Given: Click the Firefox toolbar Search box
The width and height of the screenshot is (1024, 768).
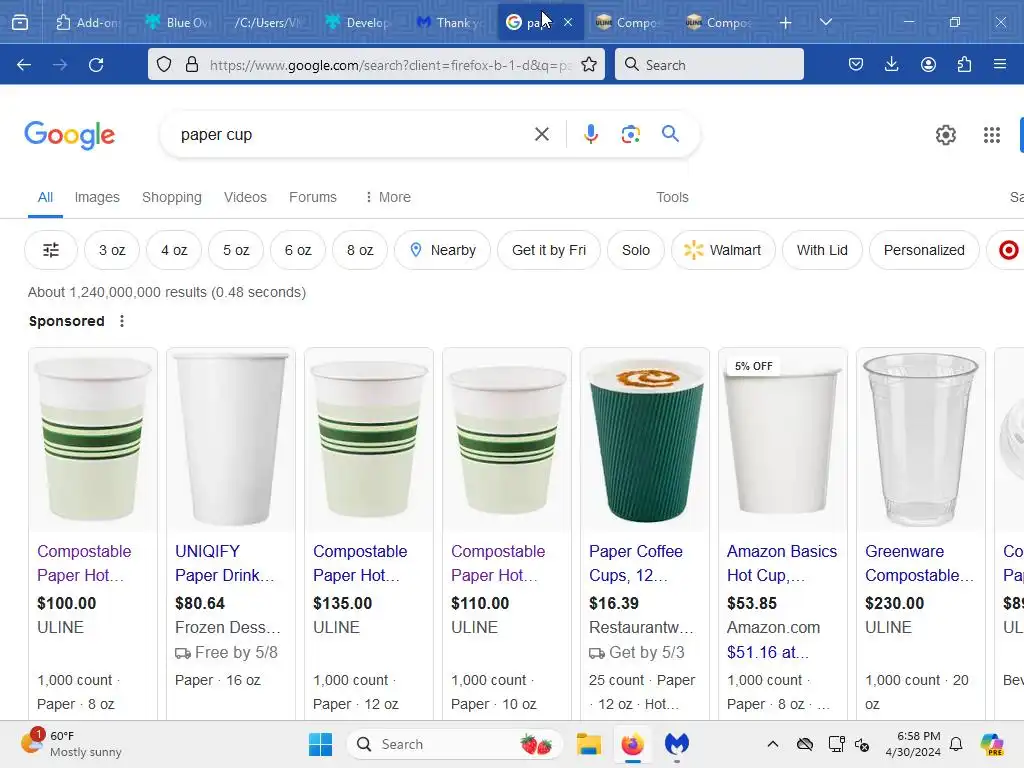Looking at the screenshot, I should click(709, 65).
